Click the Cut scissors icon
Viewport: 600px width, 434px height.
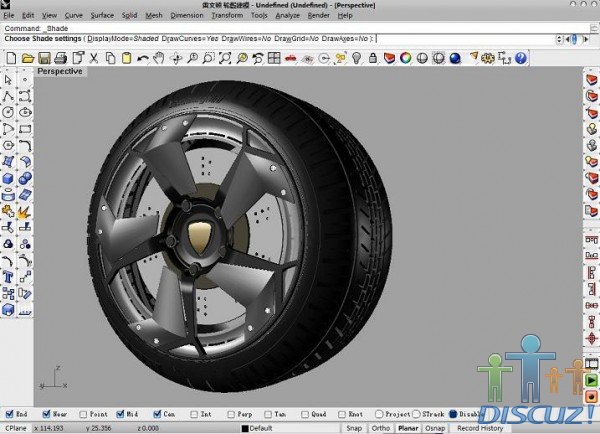point(94,58)
